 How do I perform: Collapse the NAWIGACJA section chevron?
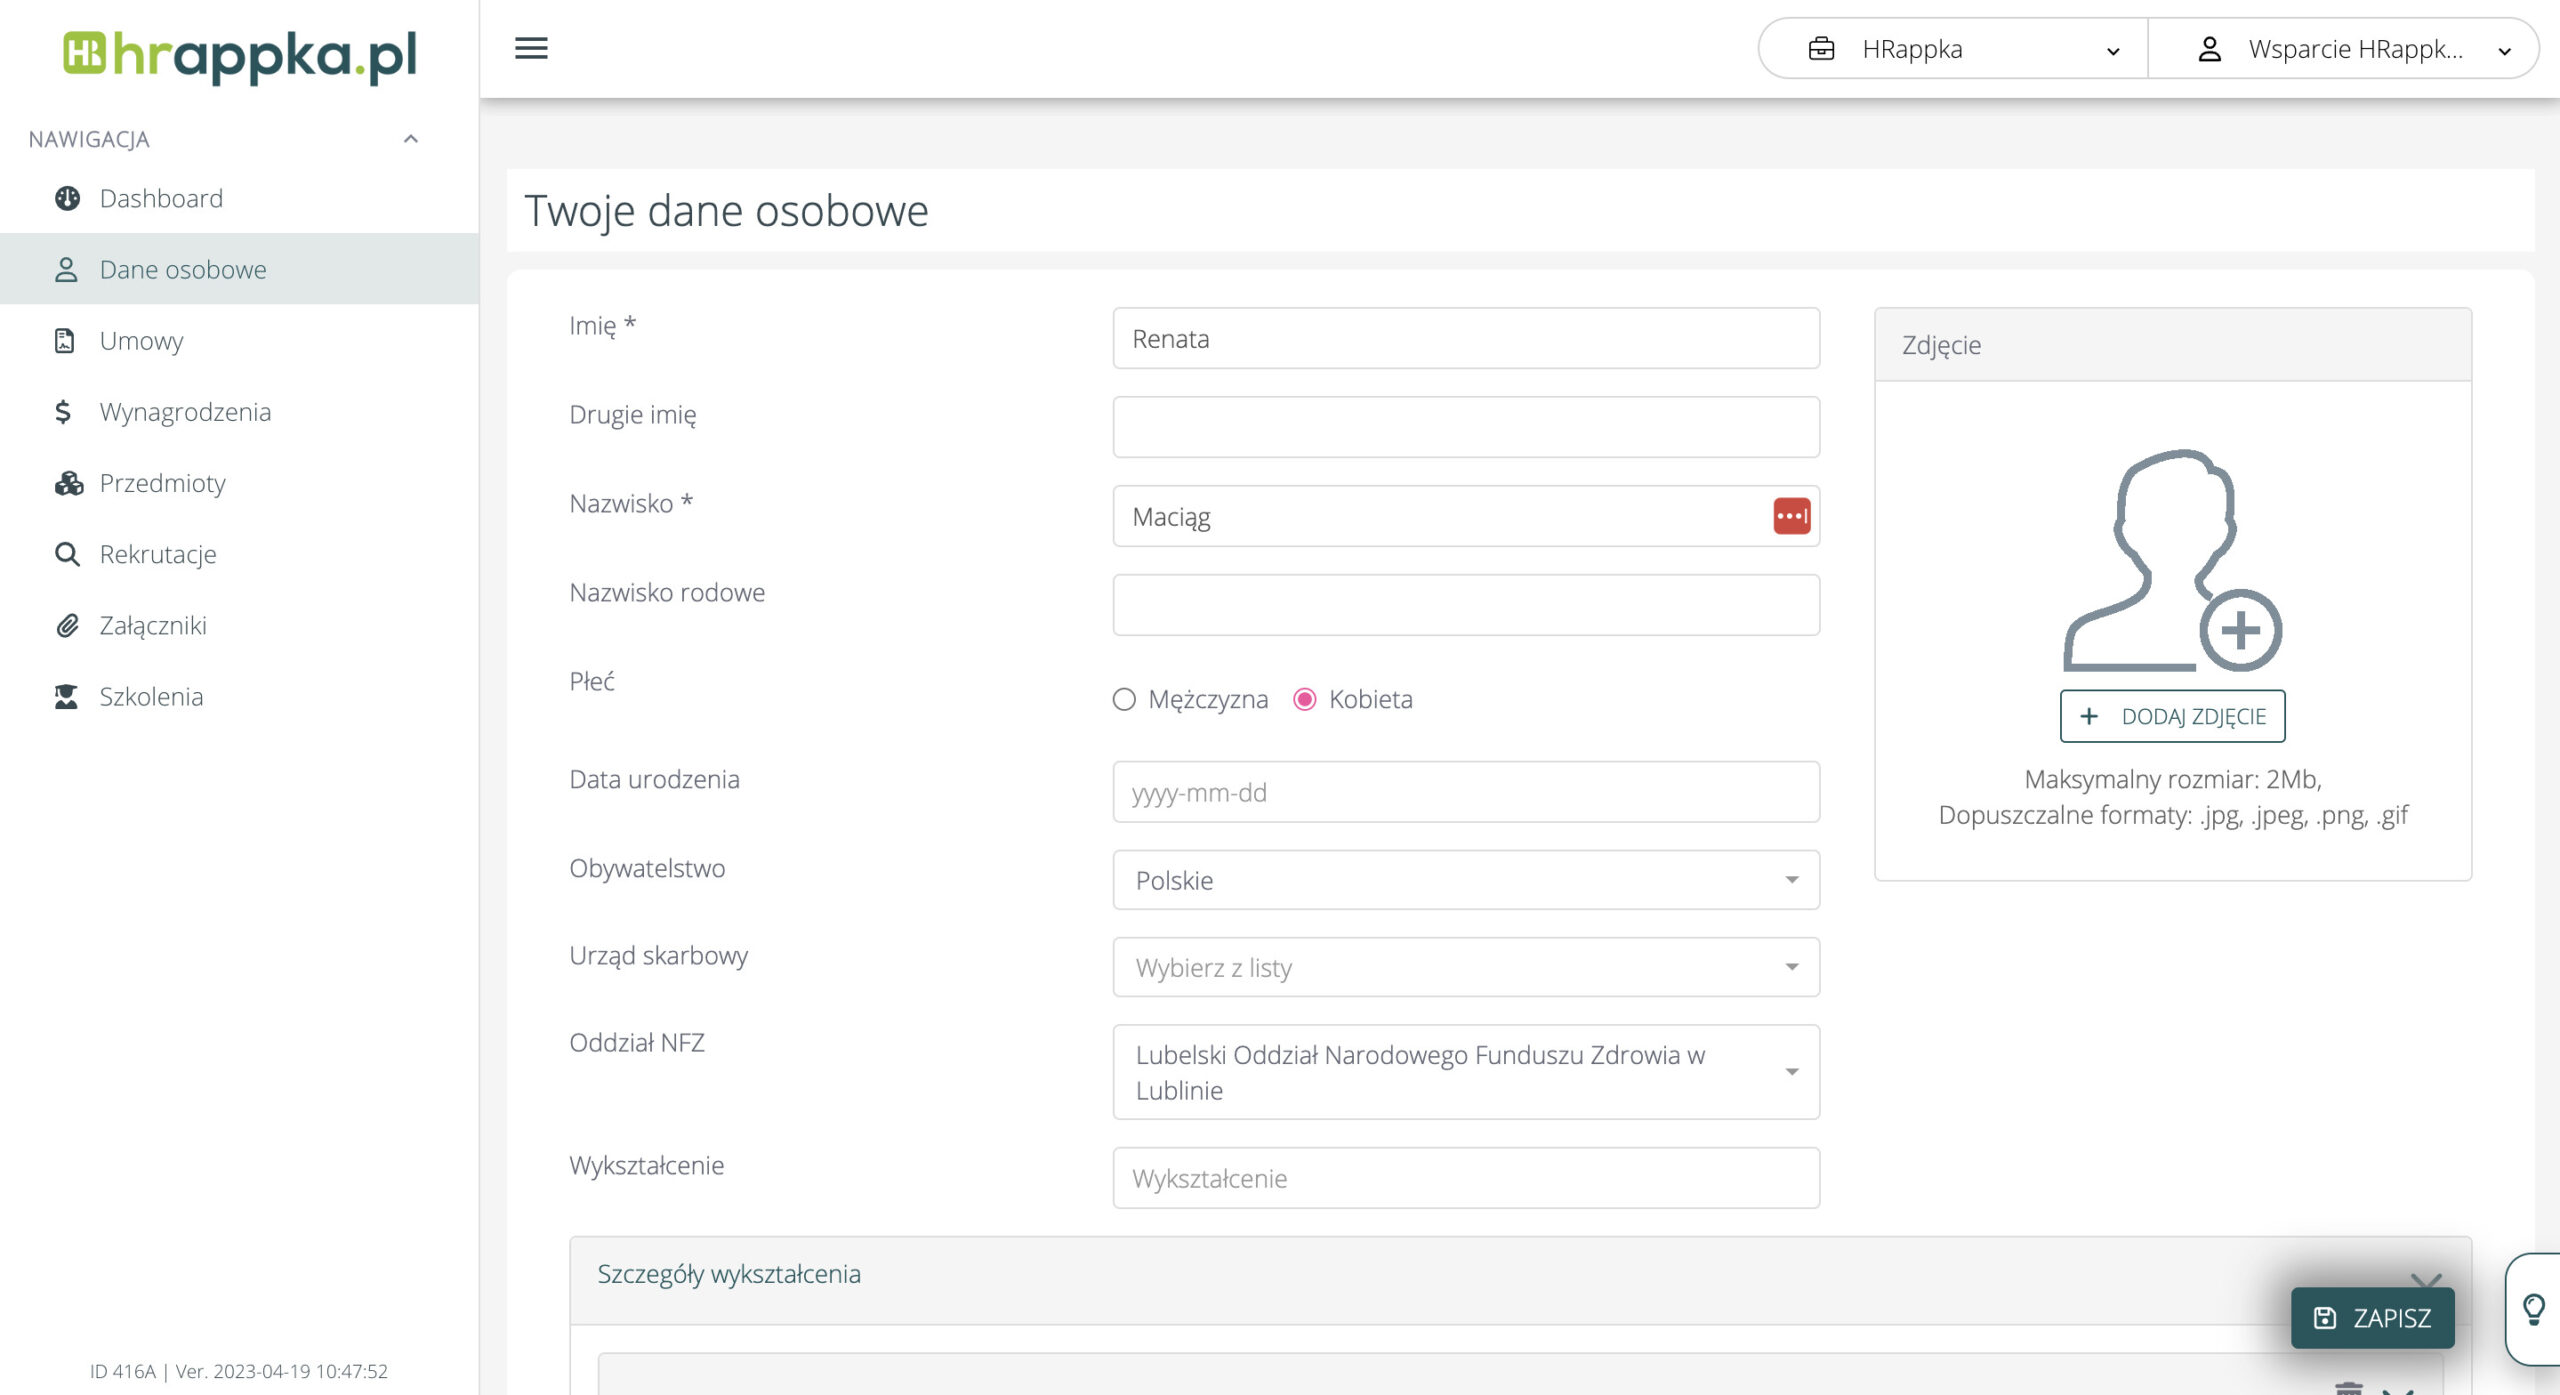[410, 139]
